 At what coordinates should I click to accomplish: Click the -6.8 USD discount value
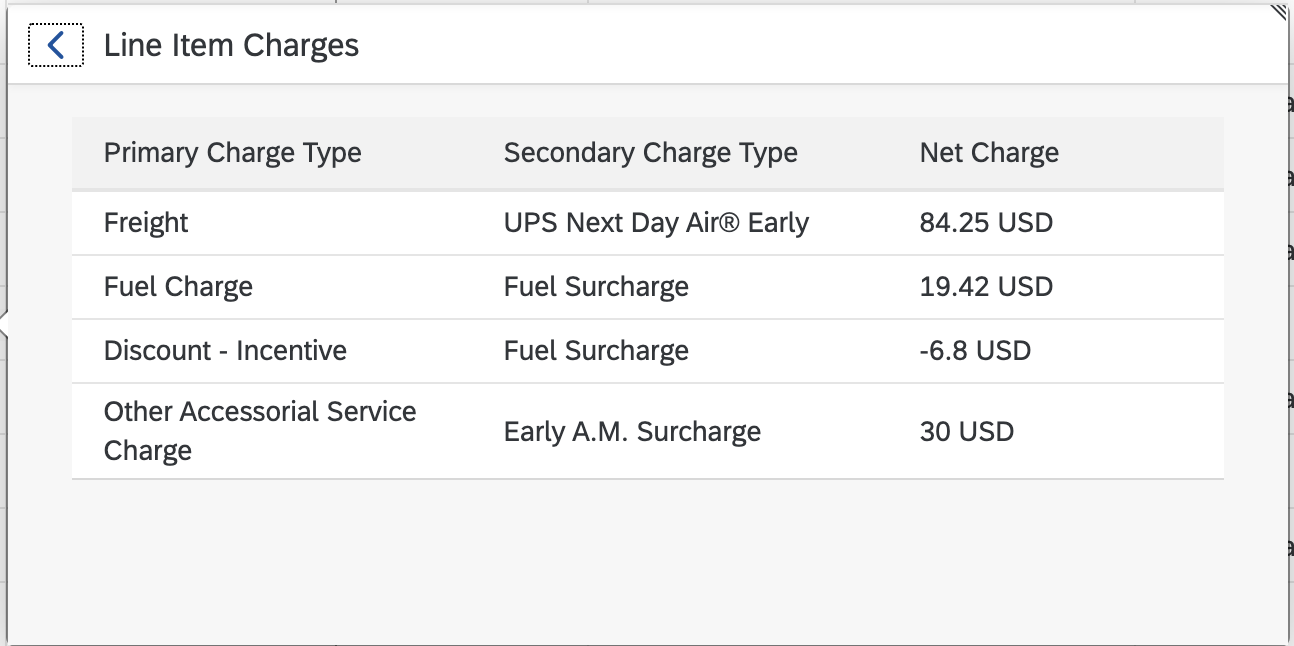[975, 351]
